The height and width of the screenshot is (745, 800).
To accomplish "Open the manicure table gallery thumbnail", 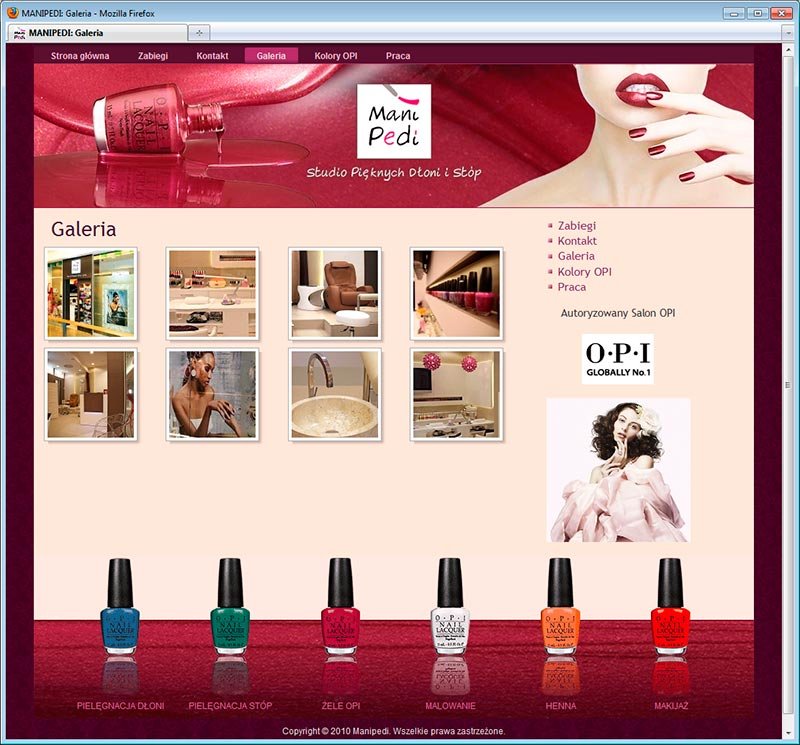I will tap(212, 294).
